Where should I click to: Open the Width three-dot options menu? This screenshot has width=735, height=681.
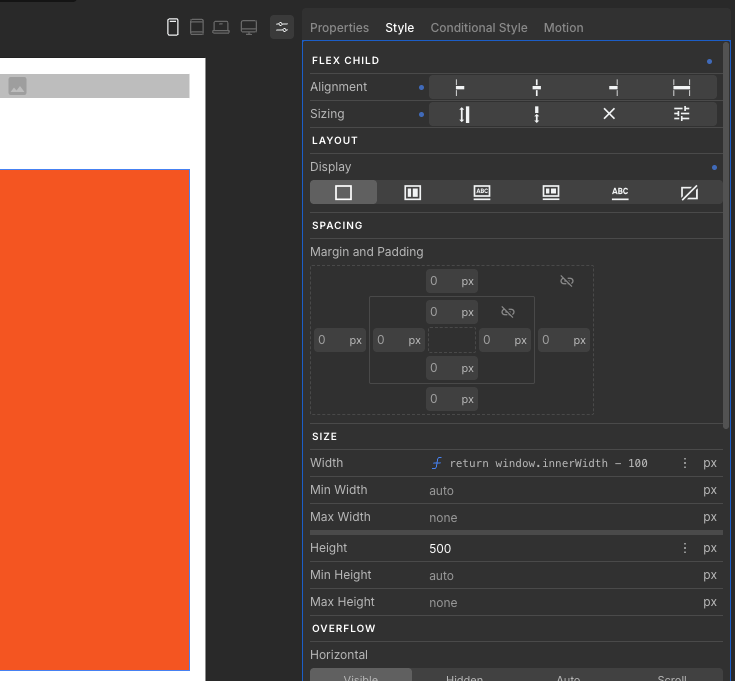(x=685, y=463)
